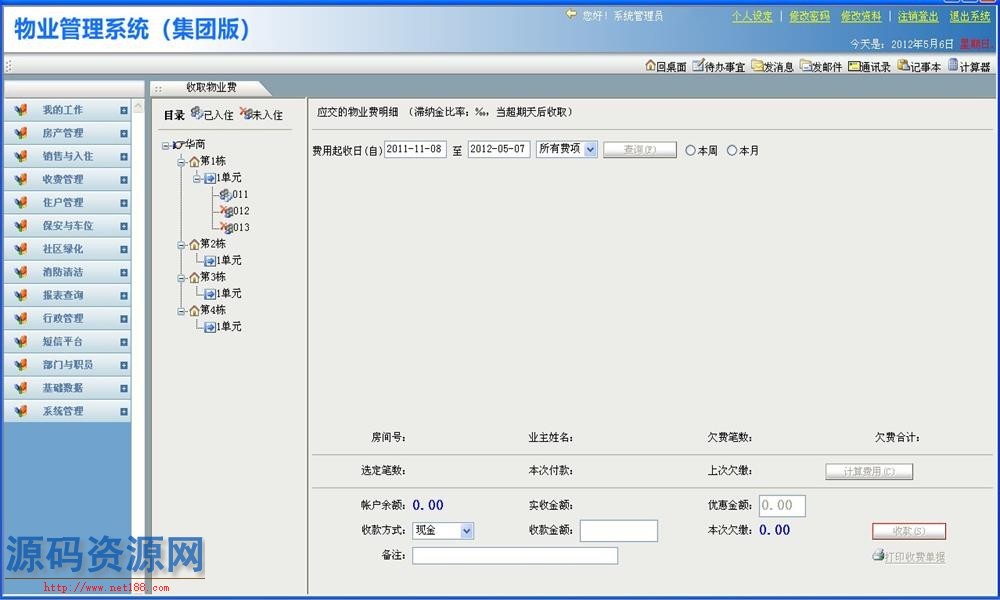Open the 修改密码 link
The width and height of the screenshot is (1000, 600).
point(809,16)
